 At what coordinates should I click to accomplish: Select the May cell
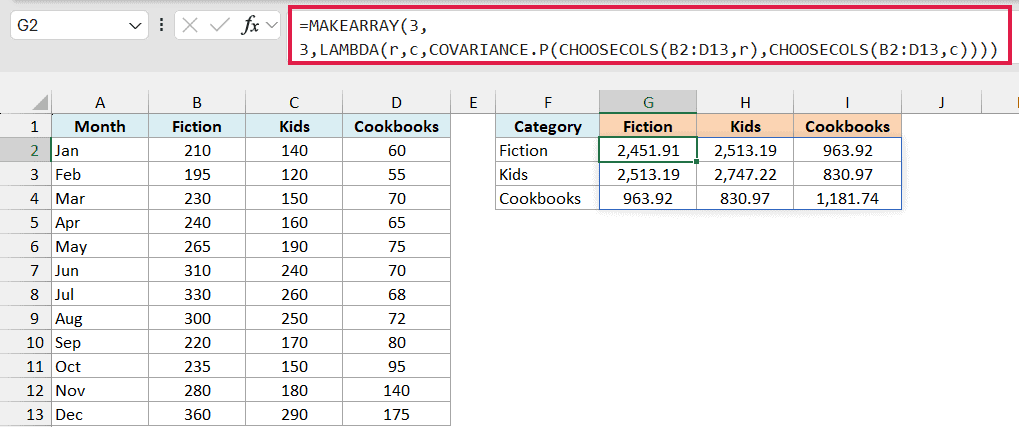[100, 246]
